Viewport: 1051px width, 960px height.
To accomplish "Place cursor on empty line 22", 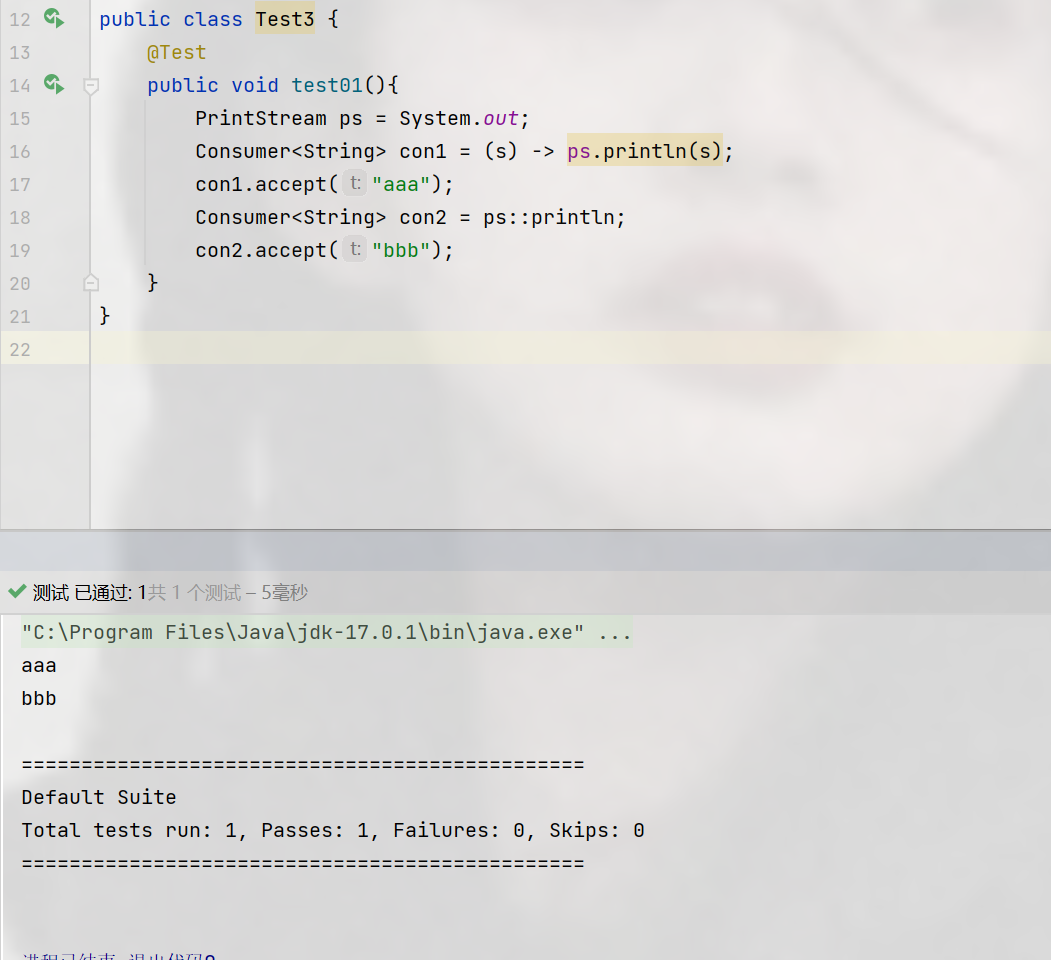I will click(x=570, y=348).
